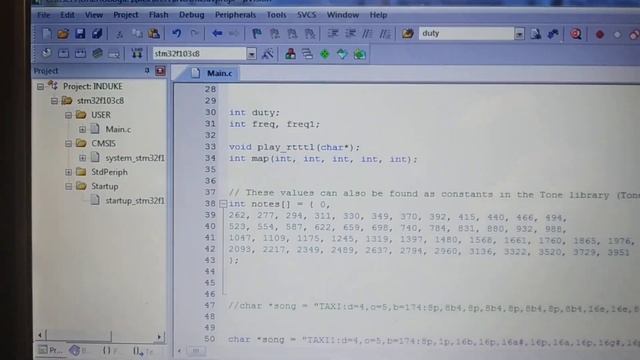Collapse the USER folder
The width and height of the screenshot is (640, 360).
[x=69, y=115]
